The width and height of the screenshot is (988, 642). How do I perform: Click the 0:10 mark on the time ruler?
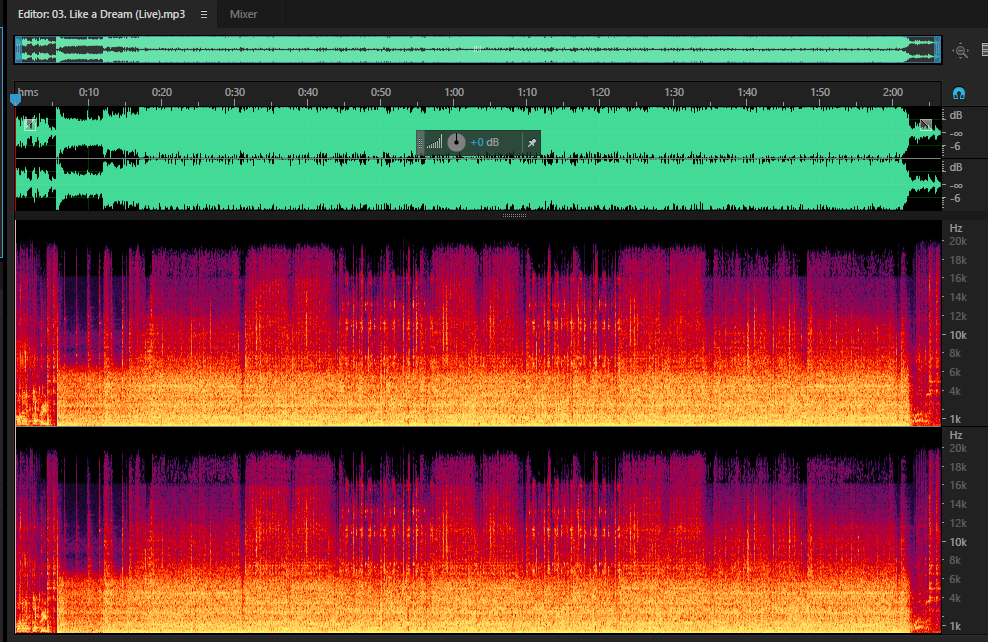click(89, 92)
